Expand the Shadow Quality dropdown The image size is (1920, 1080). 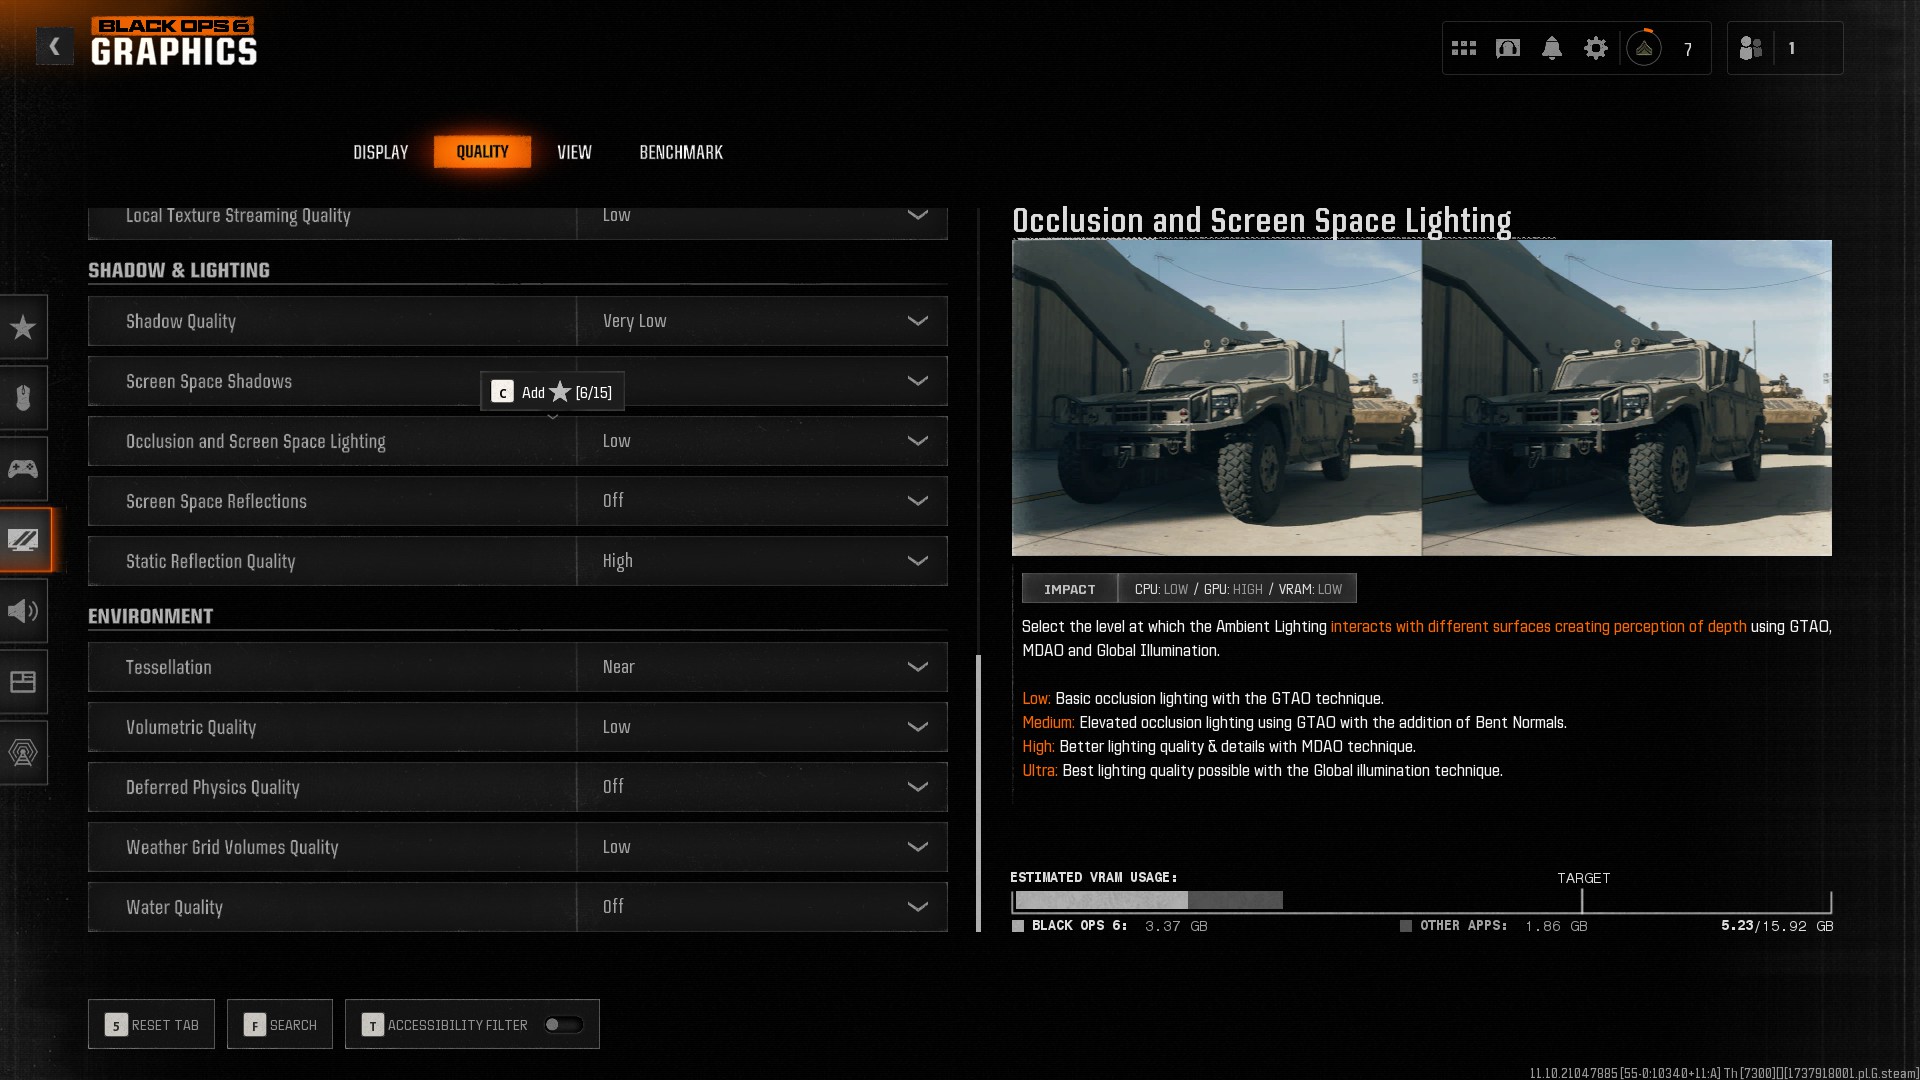[761, 321]
